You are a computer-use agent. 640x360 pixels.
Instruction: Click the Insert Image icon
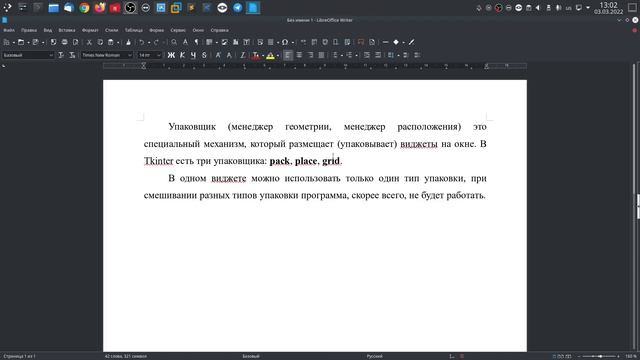(224, 42)
